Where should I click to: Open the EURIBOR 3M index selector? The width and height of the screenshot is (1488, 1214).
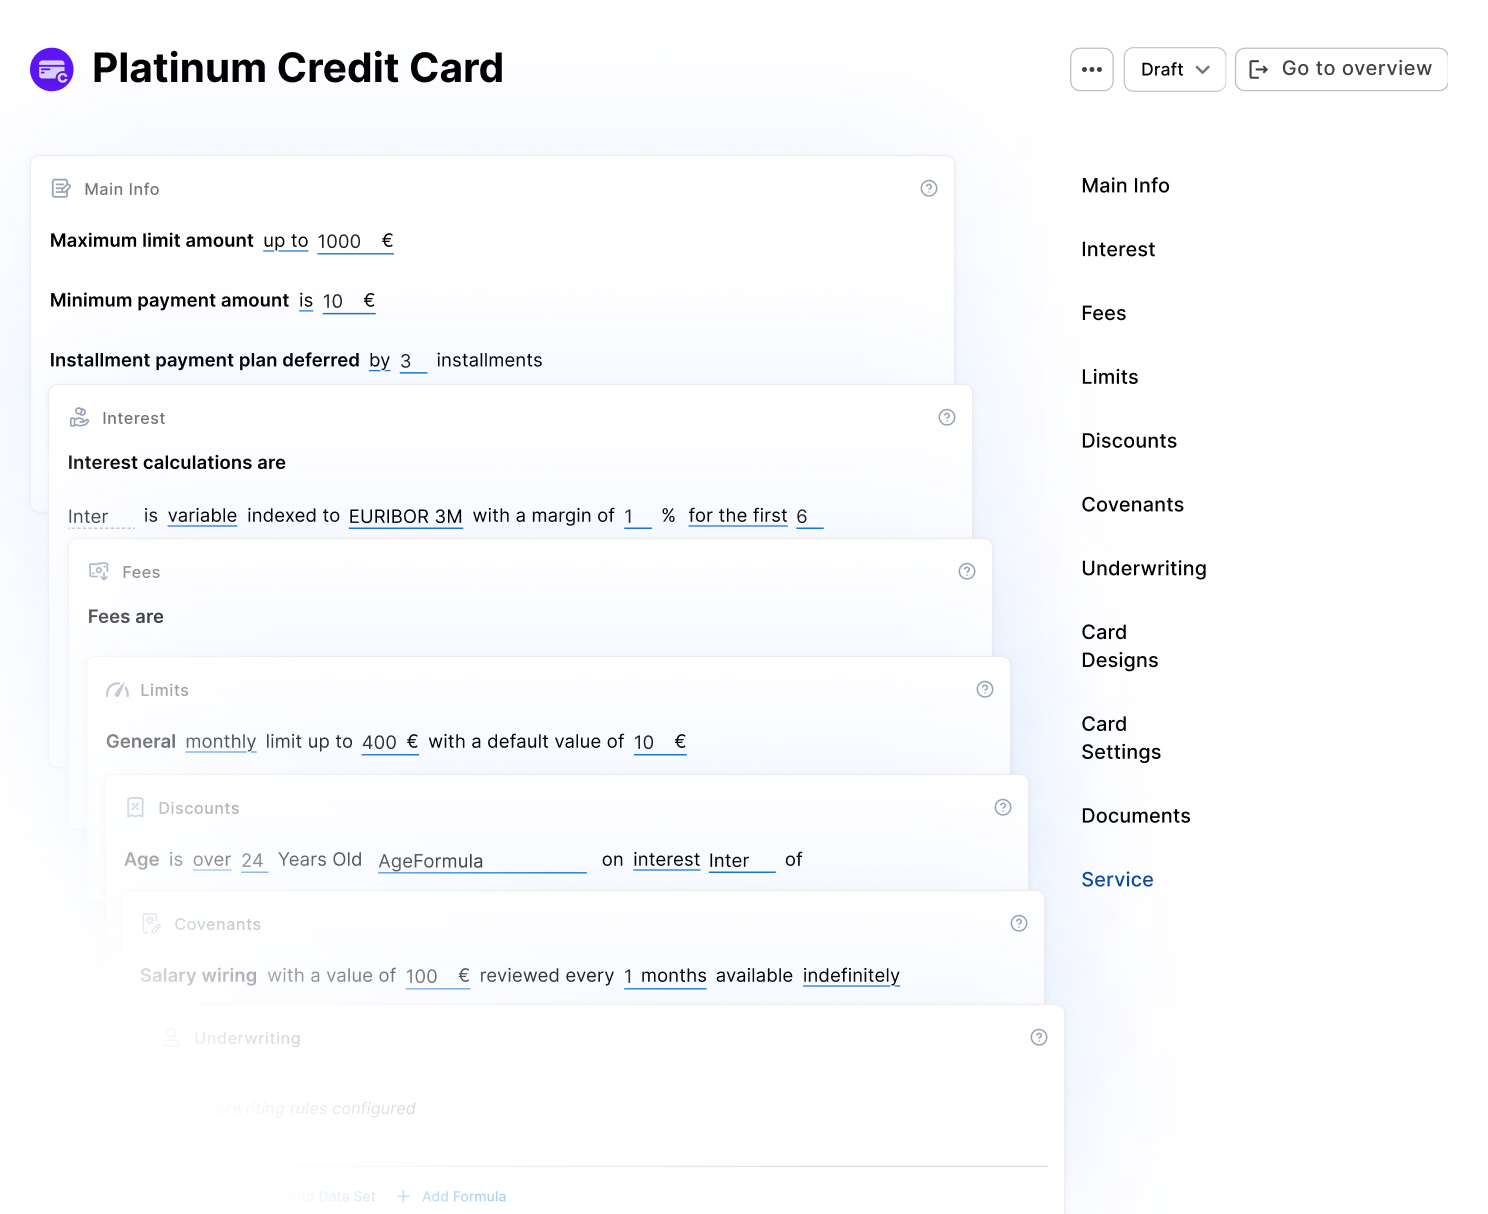point(405,516)
